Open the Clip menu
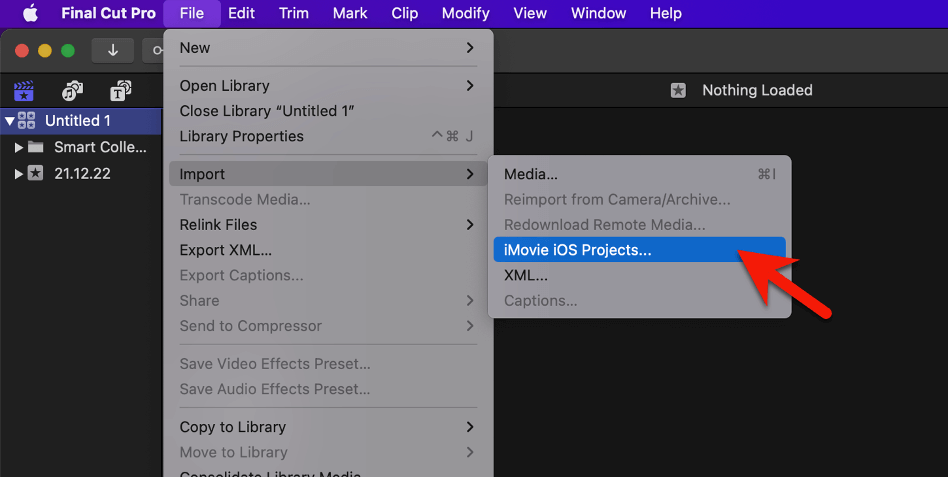The image size is (948, 478). (404, 13)
